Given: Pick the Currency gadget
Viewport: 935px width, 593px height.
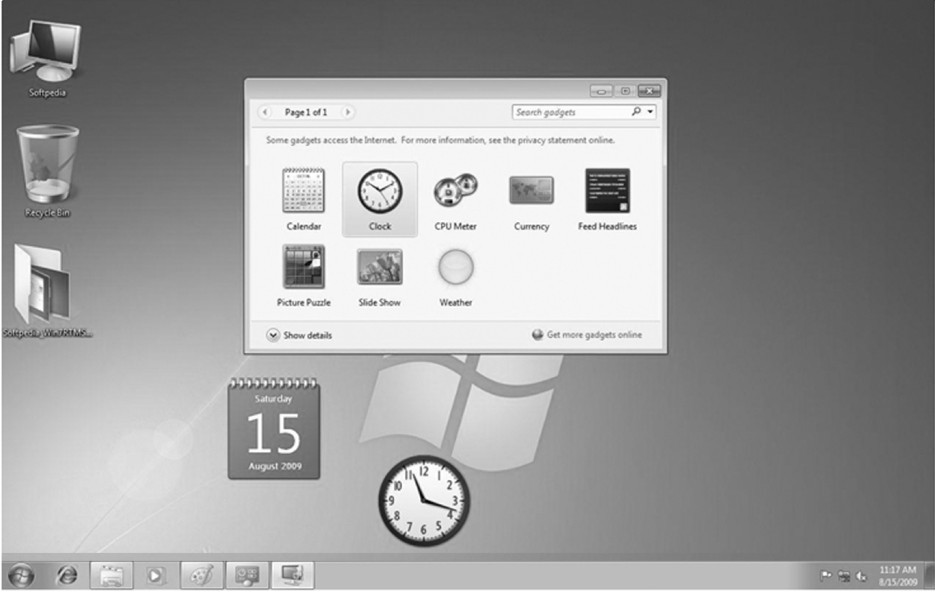Looking at the screenshot, I should click(x=531, y=200).
